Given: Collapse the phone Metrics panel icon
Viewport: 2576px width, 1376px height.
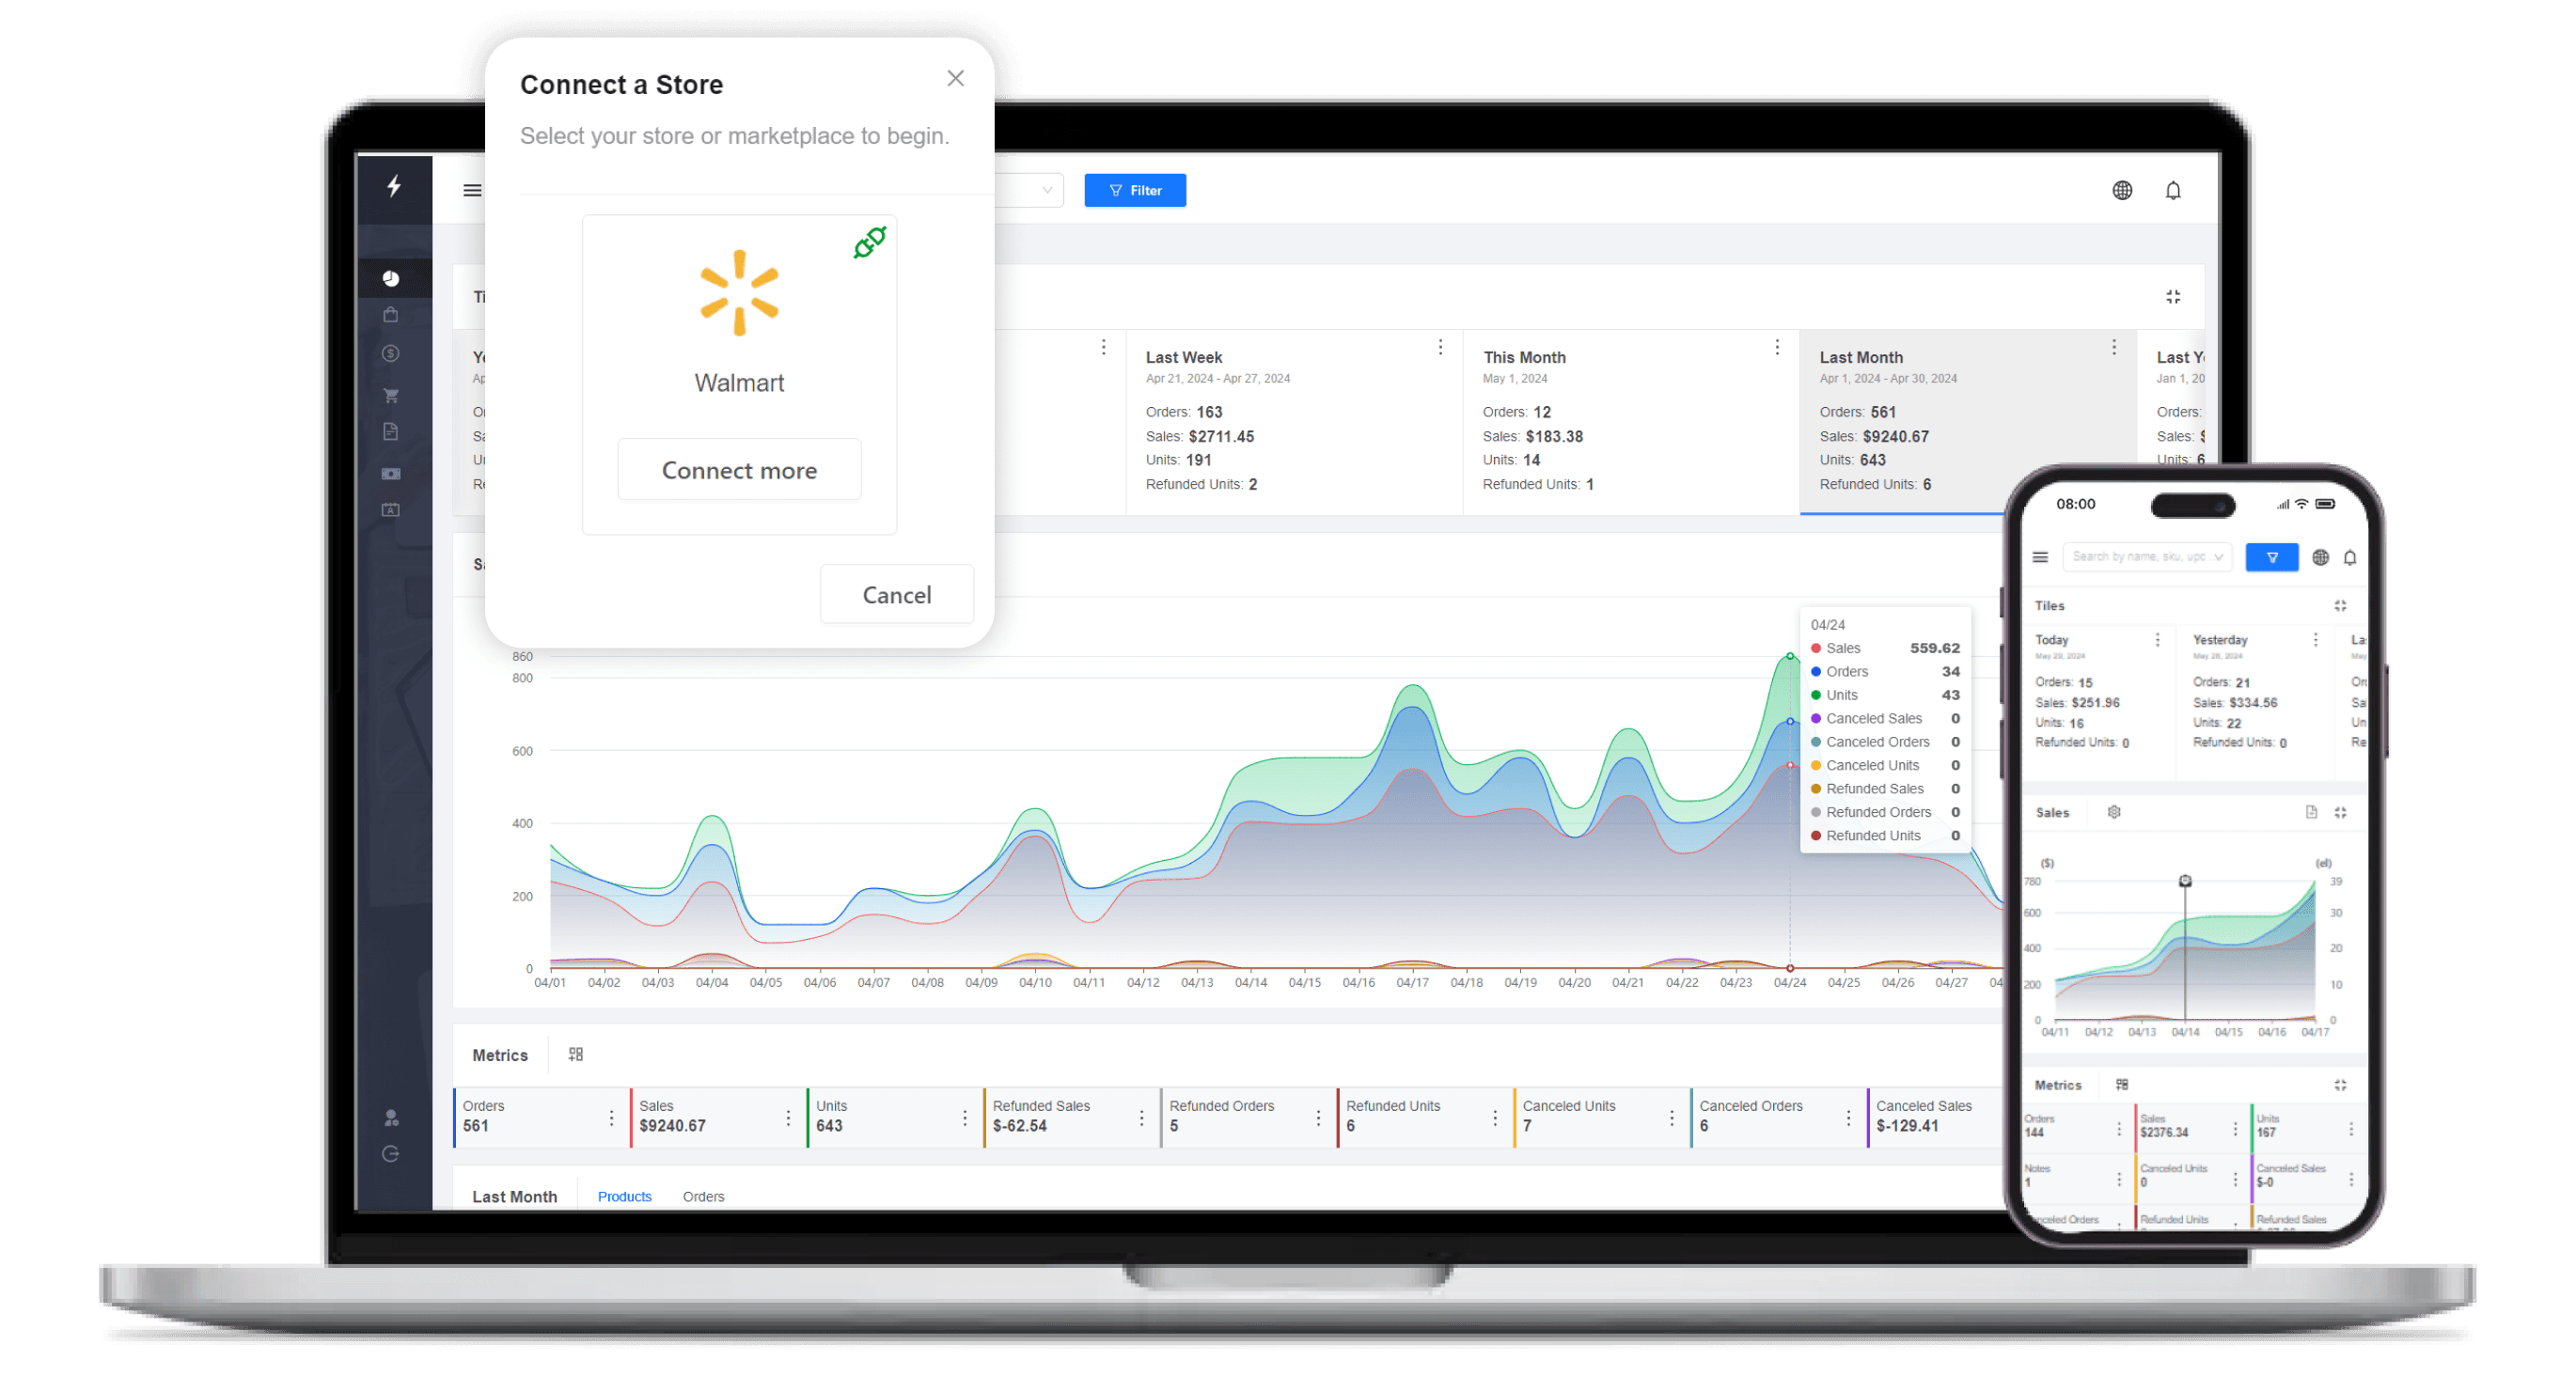Looking at the screenshot, I should tap(2340, 1085).
